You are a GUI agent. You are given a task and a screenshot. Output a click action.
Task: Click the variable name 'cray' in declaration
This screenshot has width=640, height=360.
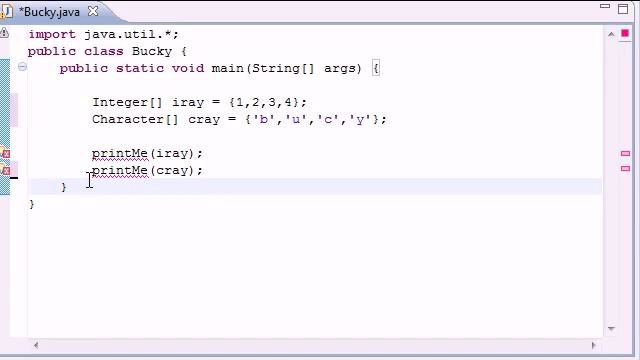pos(204,120)
